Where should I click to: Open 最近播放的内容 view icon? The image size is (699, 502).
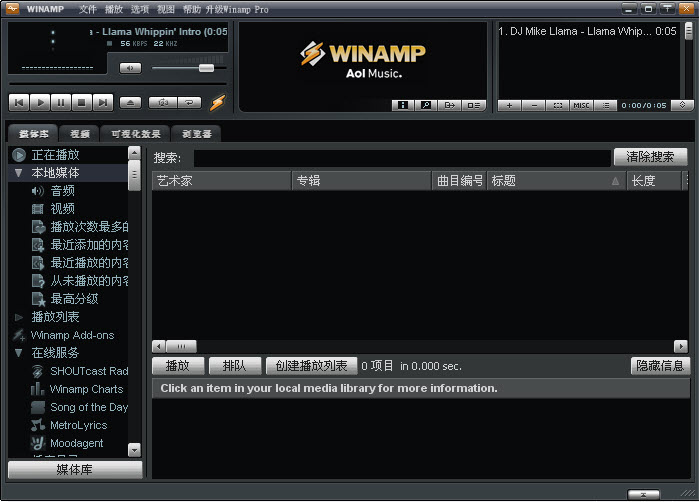click(38, 263)
